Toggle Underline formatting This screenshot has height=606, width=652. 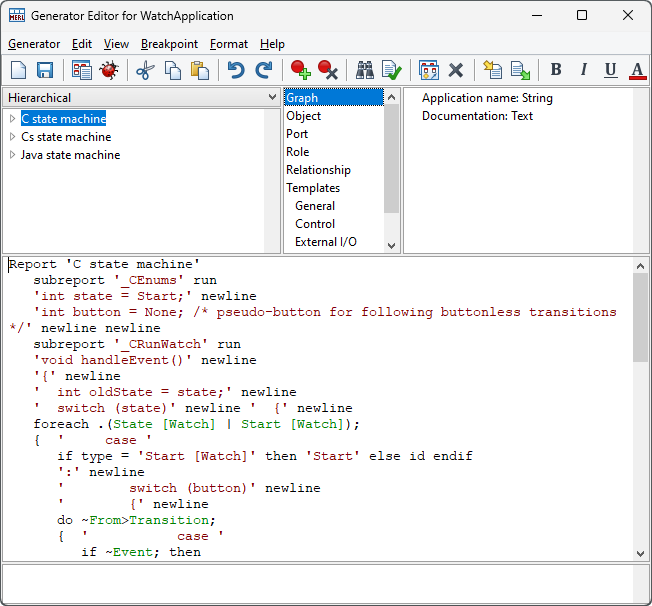(x=610, y=70)
